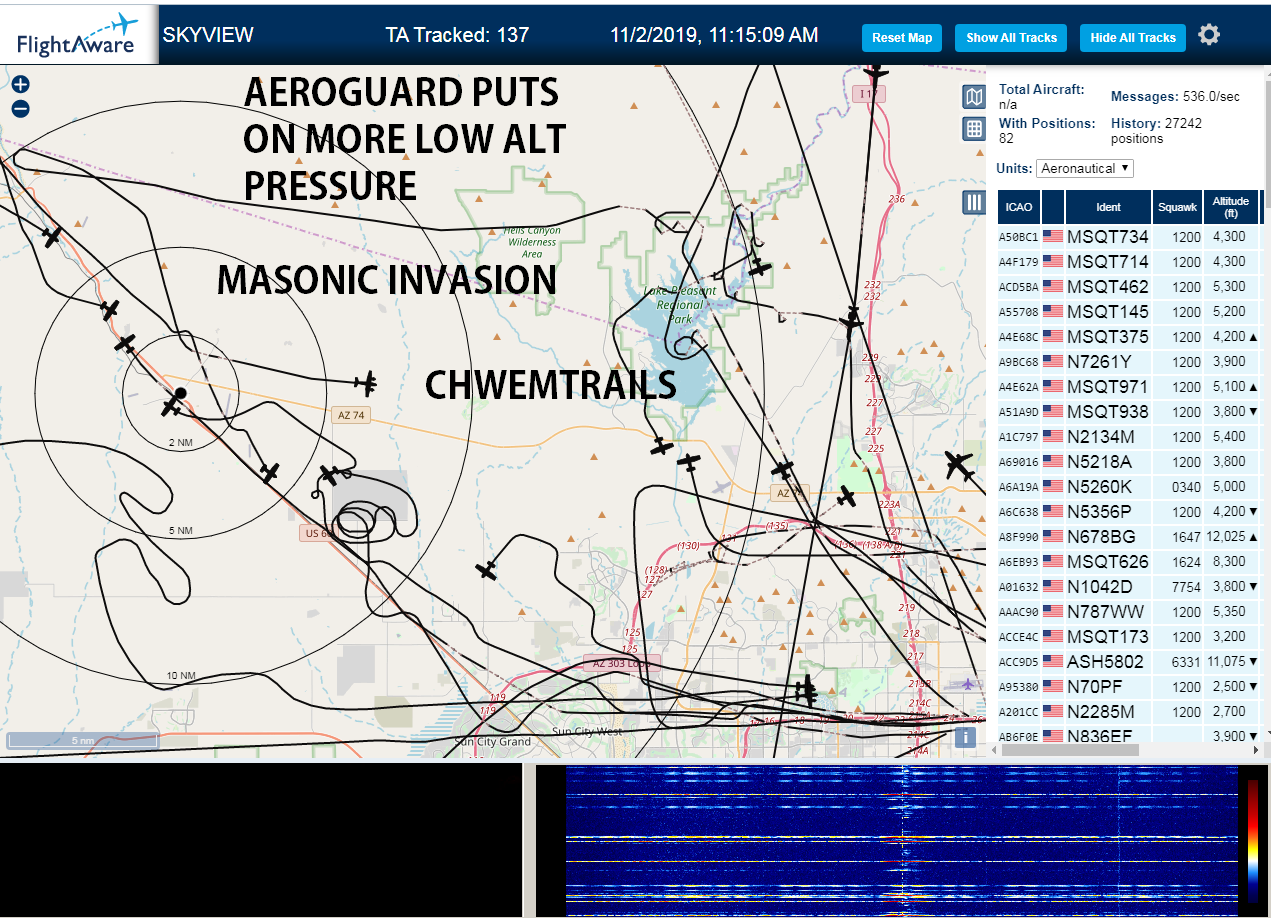Click the US flag in the N5260K row
This screenshot has width=1271, height=919.
point(1053,487)
